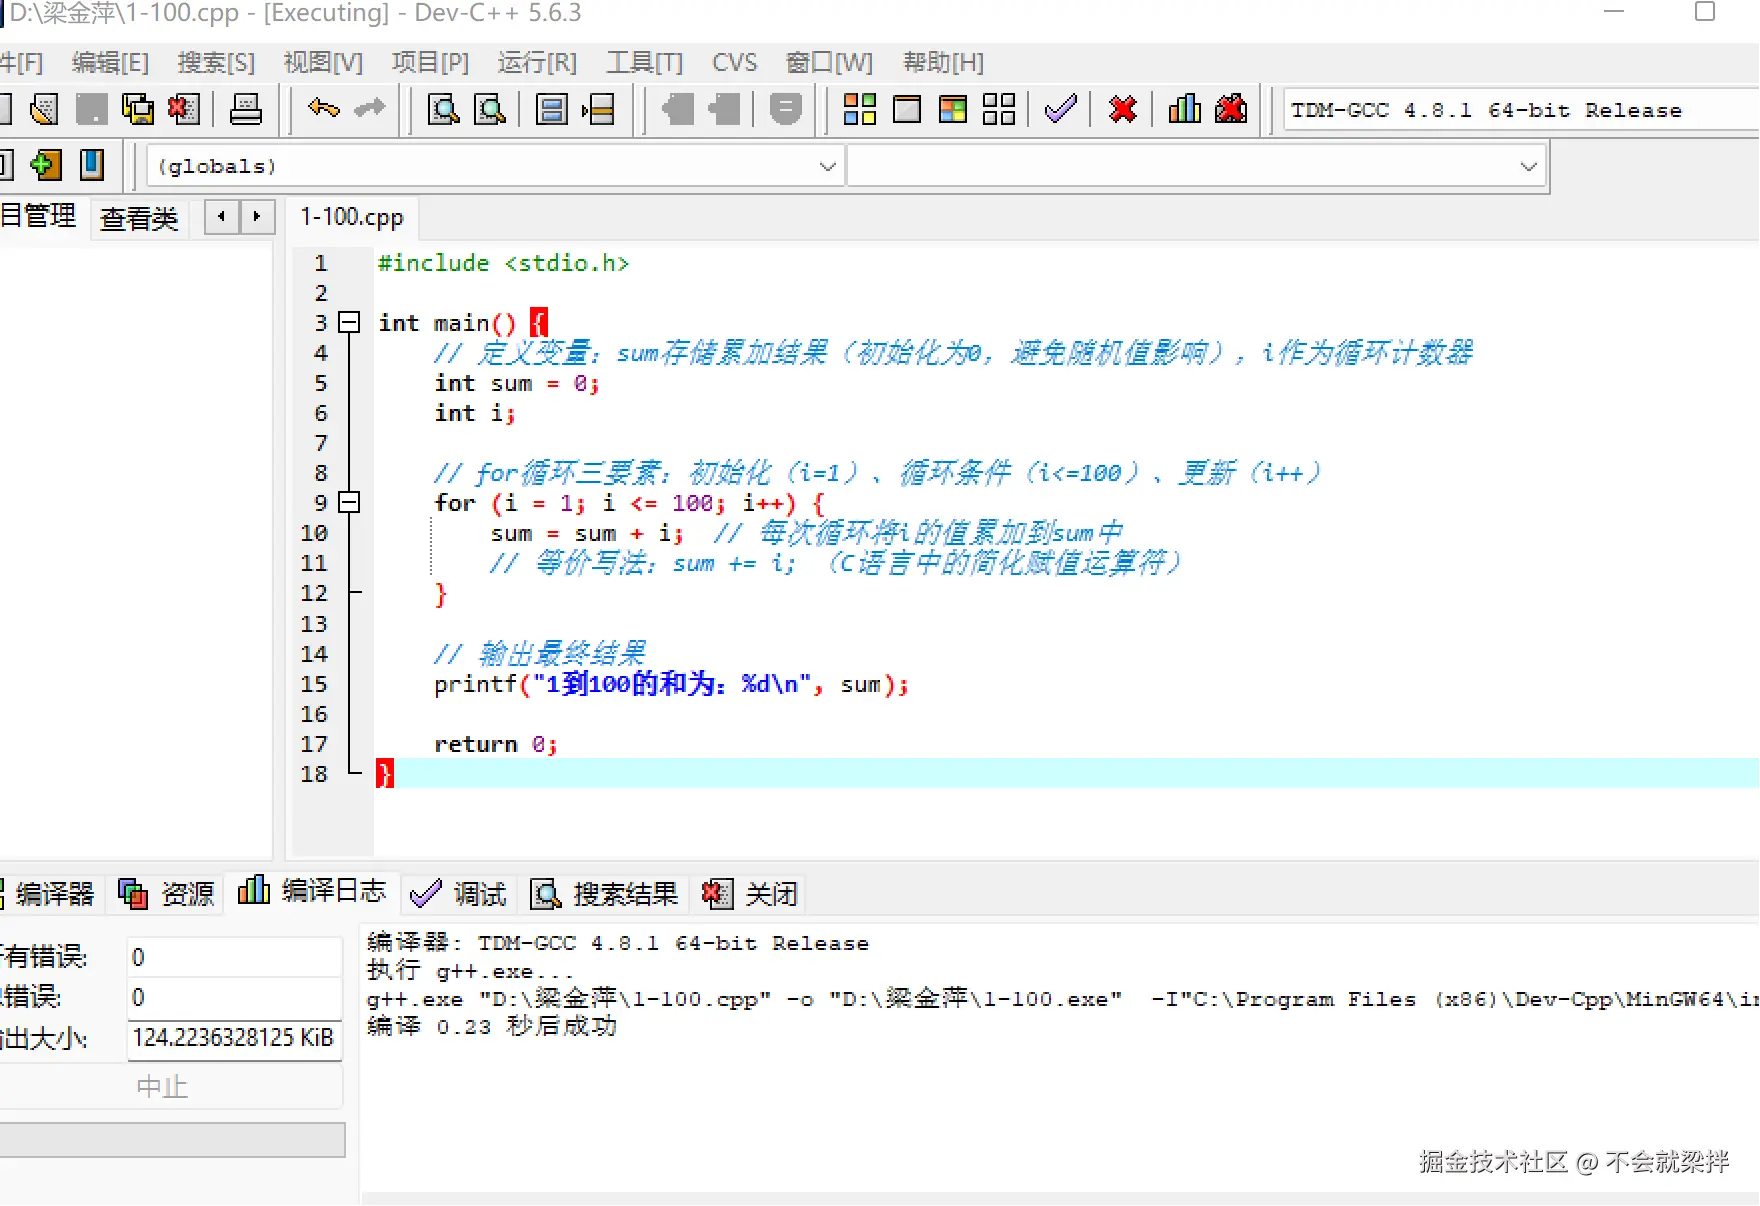
Task: Click the gray Redo arrow
Action: (369, 108)
